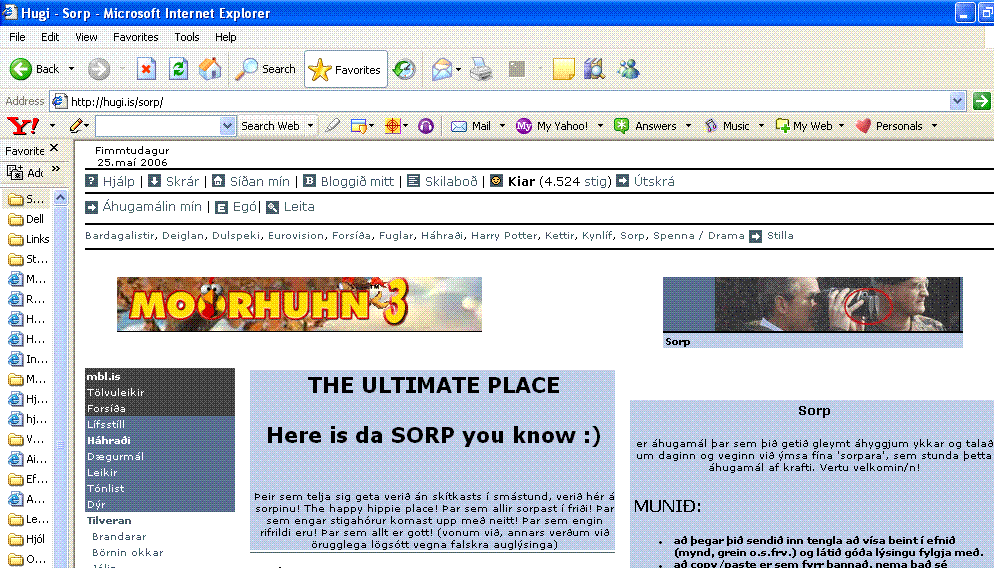994x568 pixels.
Task: Expand Mail dropdown arrow
Action: (x=502, y=126)
